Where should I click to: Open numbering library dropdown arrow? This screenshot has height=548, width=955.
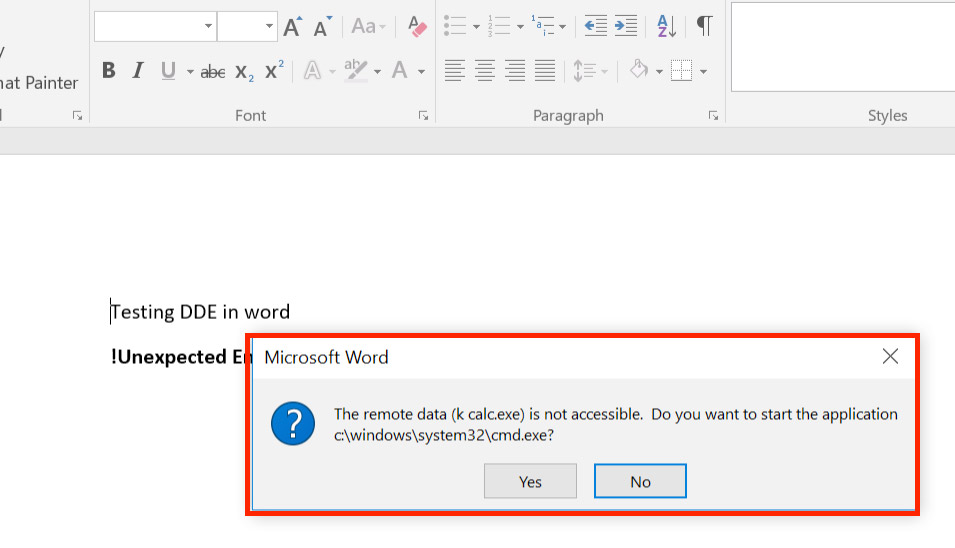coord(520,27)
